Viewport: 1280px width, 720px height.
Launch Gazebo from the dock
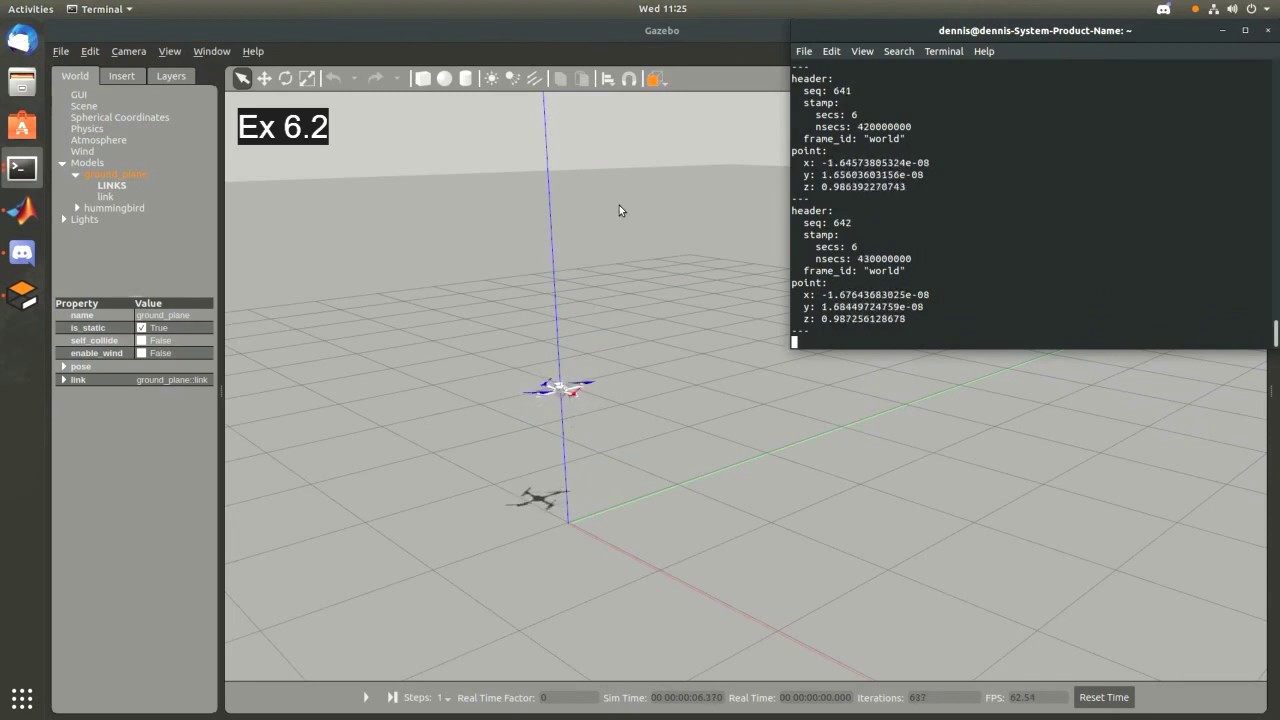click(22, 295)
